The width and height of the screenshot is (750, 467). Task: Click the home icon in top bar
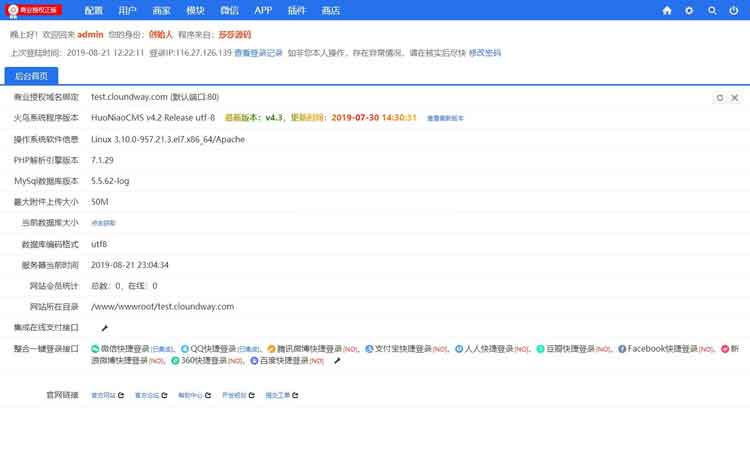point(667,10)
